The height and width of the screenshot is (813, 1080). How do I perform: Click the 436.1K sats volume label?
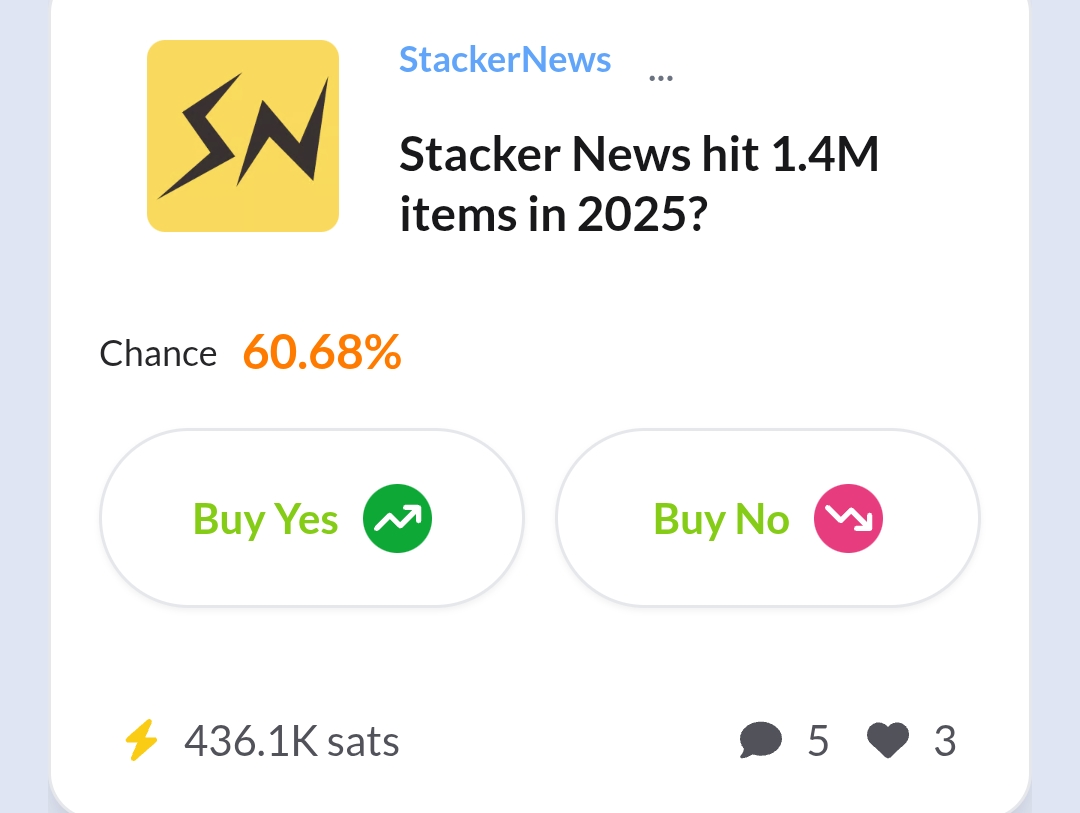pyautogui.click(x=291, y=741)
